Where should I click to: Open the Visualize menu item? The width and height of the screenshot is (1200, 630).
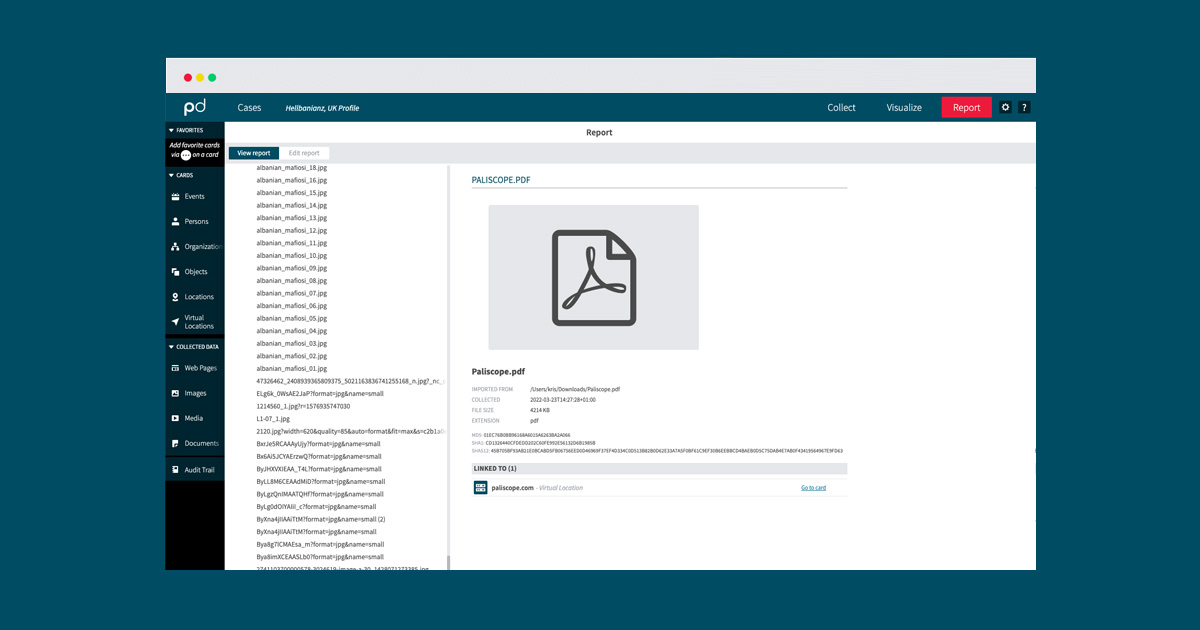point(904,108)
